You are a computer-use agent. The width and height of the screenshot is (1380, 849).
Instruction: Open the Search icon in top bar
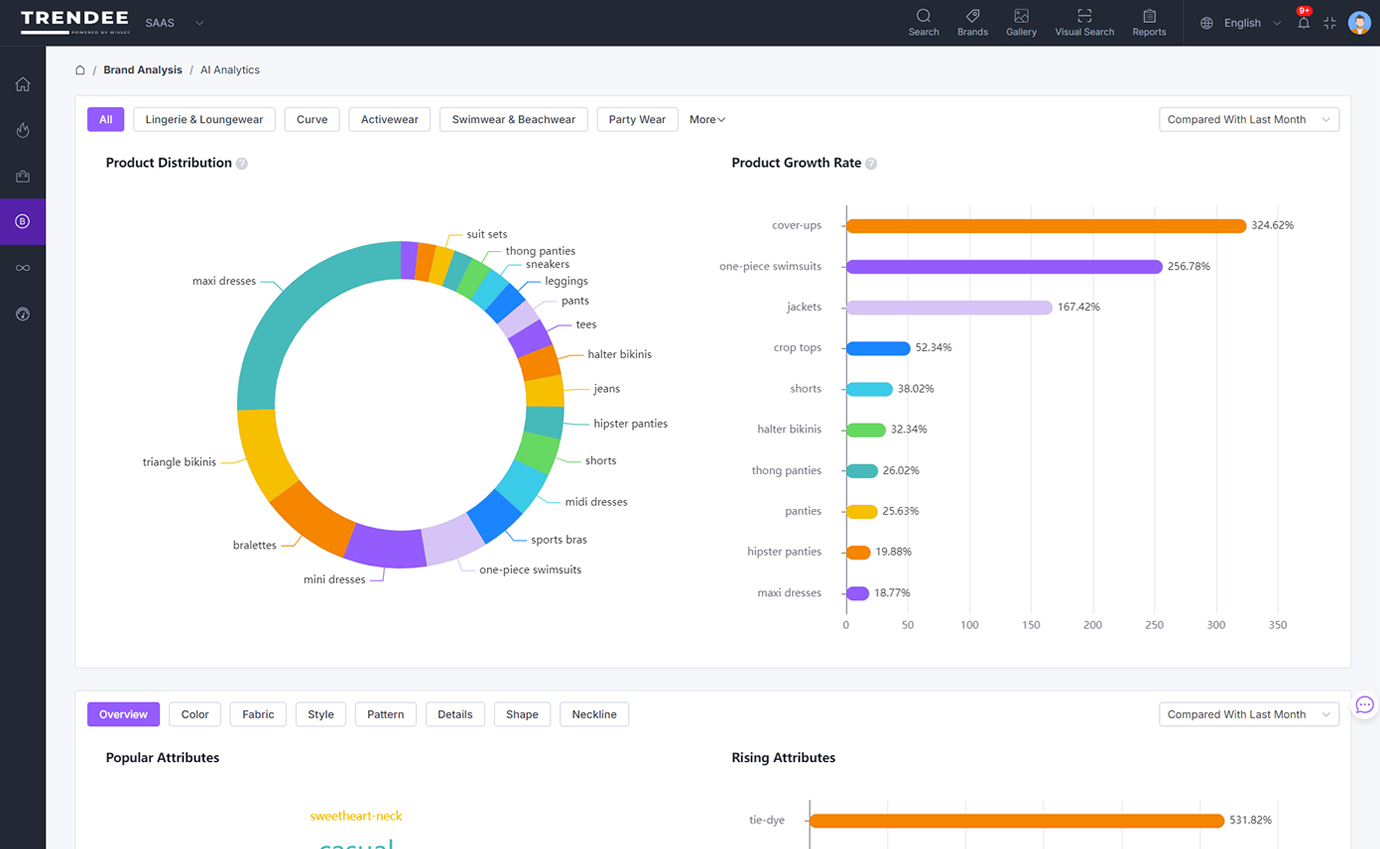click(x=924, y=22)
